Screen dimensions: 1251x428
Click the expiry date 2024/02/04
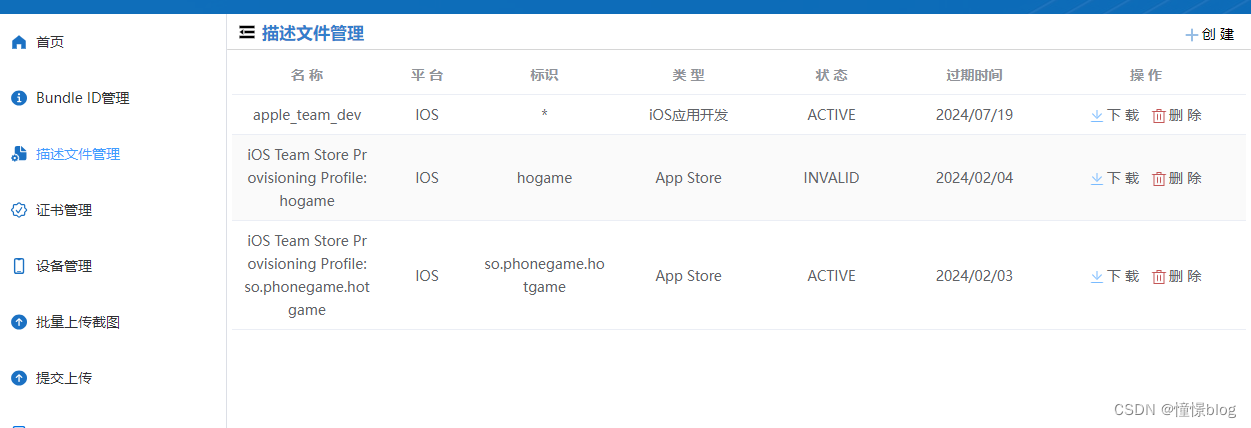[974, 178]
